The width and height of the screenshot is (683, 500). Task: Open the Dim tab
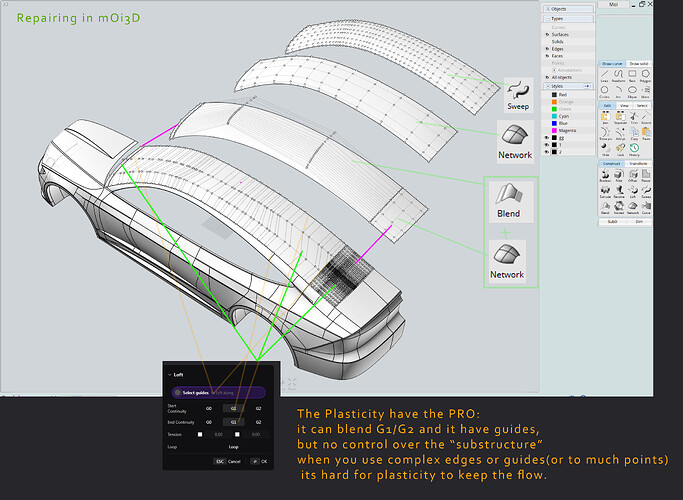(639, 222)
